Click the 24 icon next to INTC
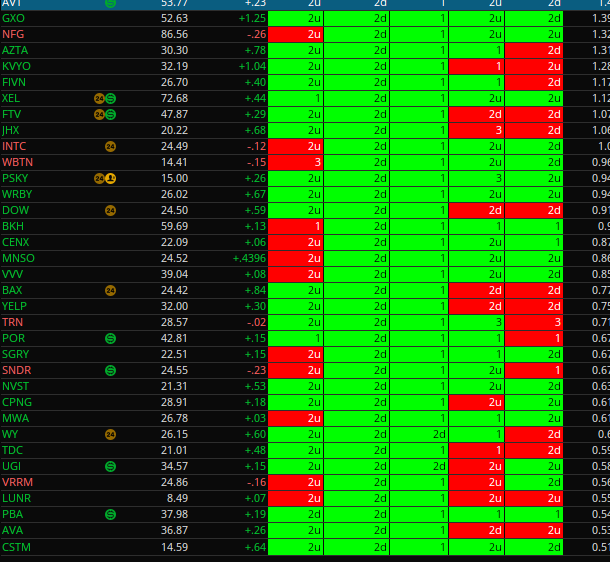The image size is (610, 562). [x=110, y=147]
